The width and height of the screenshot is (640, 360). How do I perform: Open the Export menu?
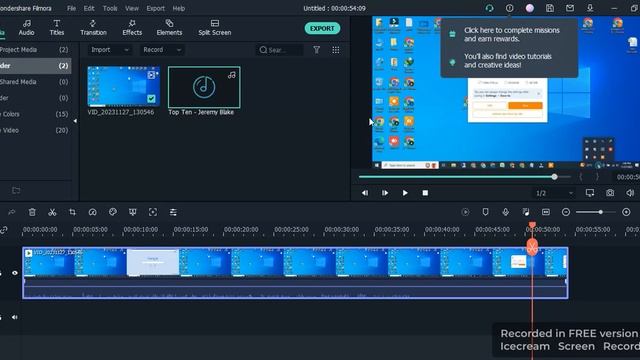click(156, 8)
